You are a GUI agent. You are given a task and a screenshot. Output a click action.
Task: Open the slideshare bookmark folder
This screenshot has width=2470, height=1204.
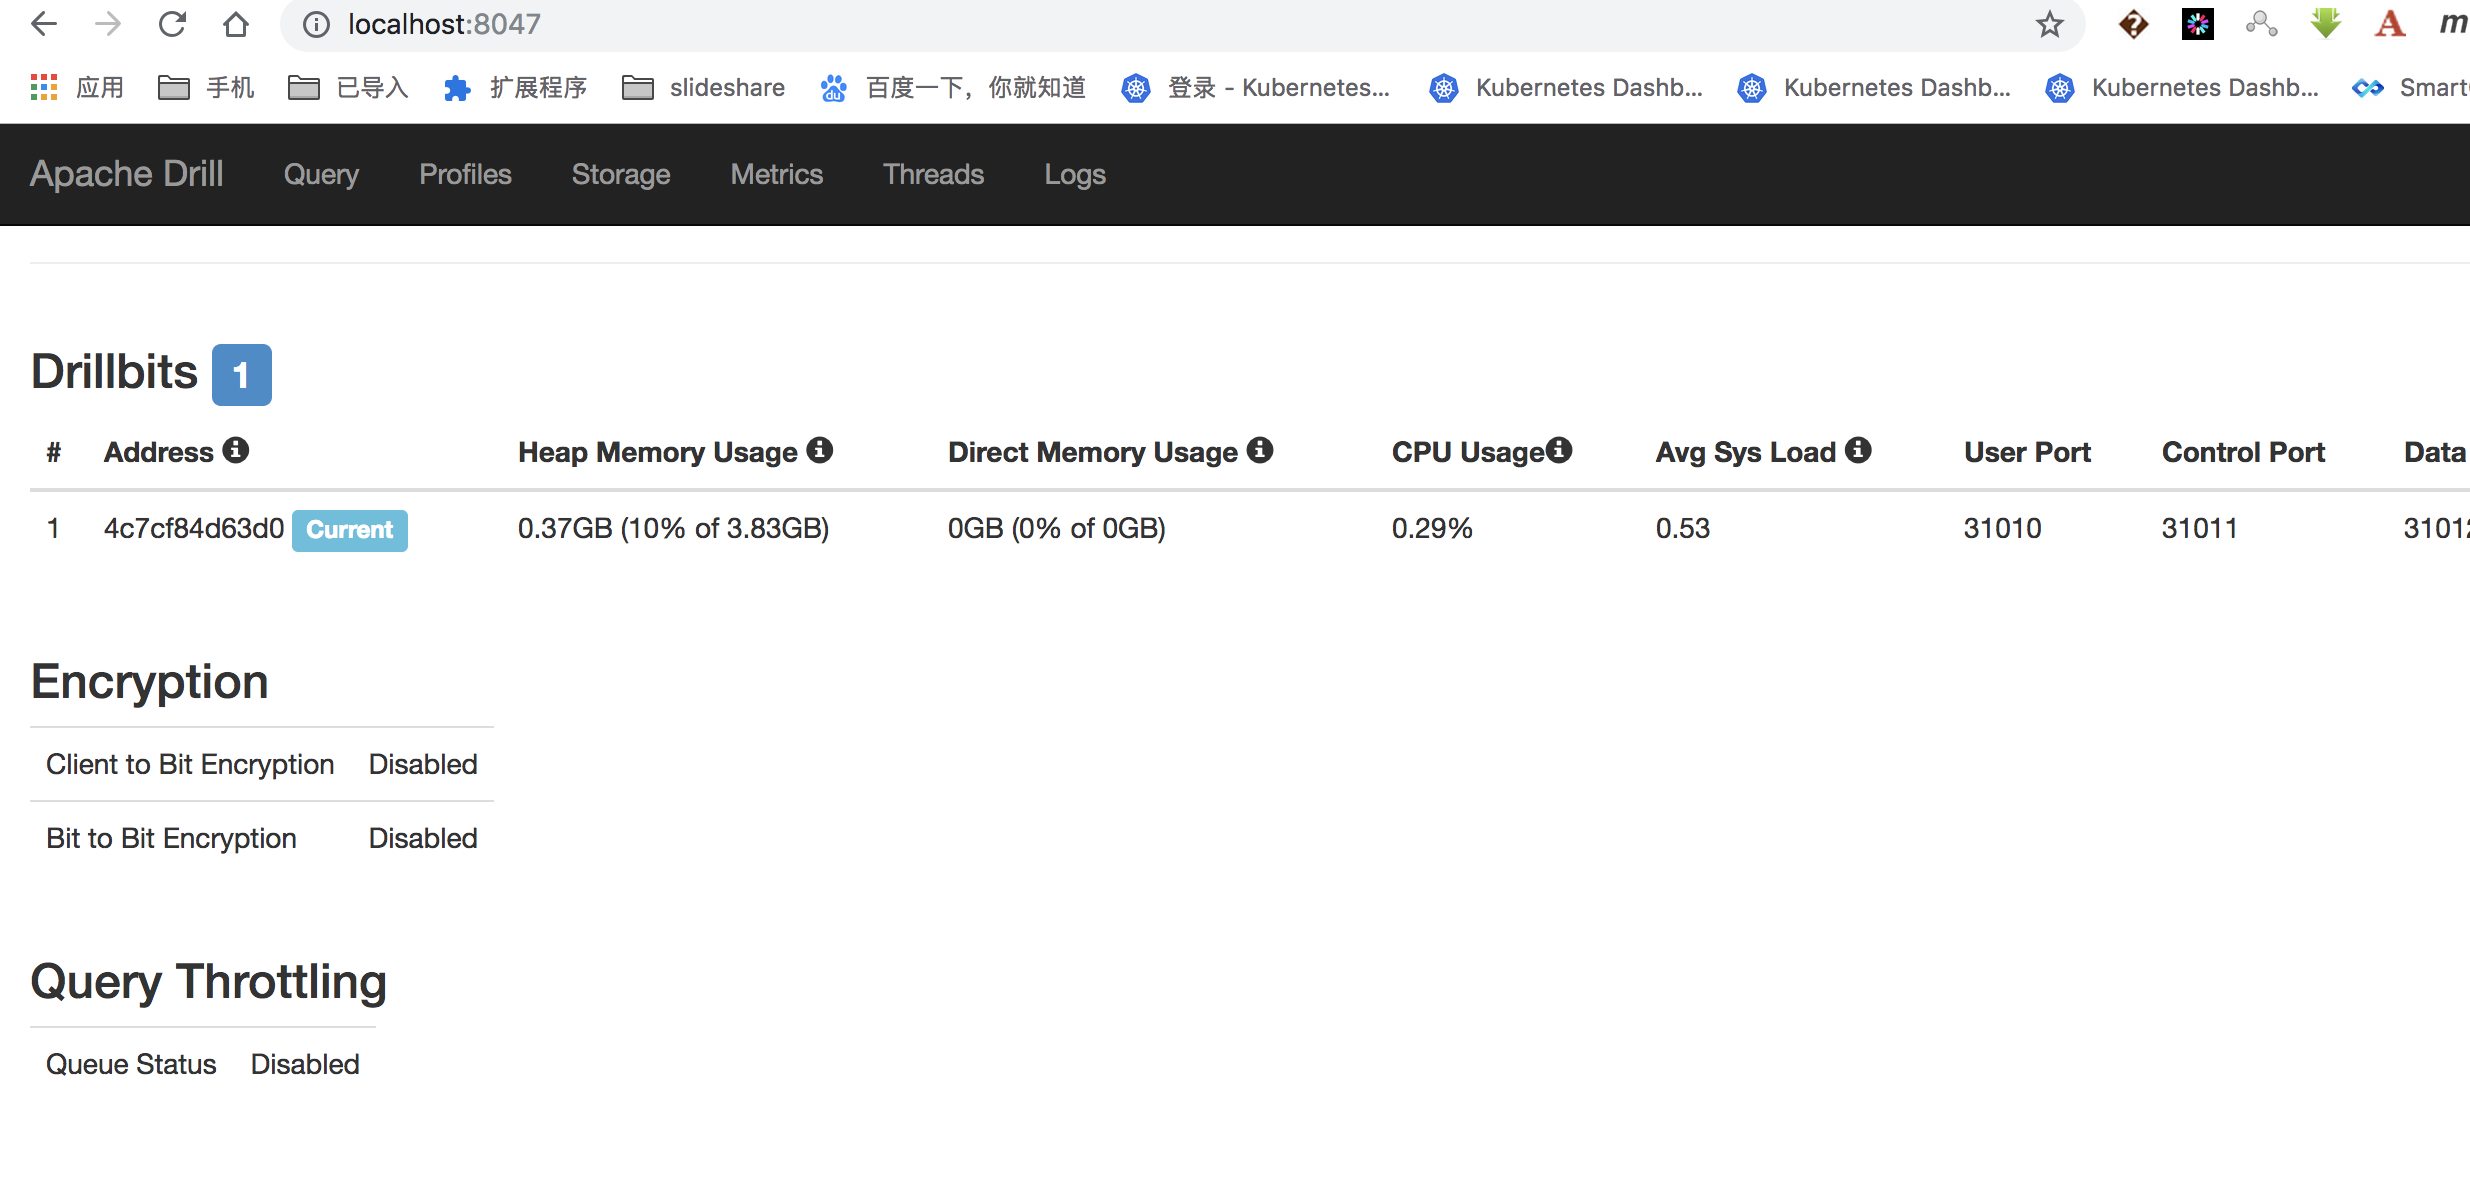[703, 88]
